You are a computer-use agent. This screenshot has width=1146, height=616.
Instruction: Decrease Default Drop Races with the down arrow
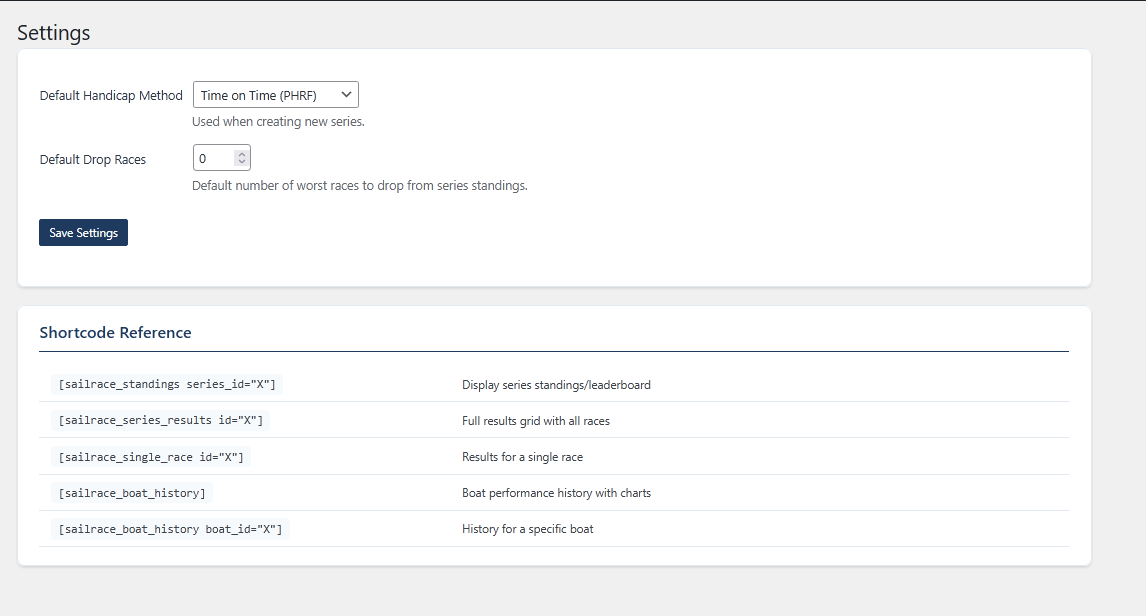pyautogui.click(x=241, y=162)
